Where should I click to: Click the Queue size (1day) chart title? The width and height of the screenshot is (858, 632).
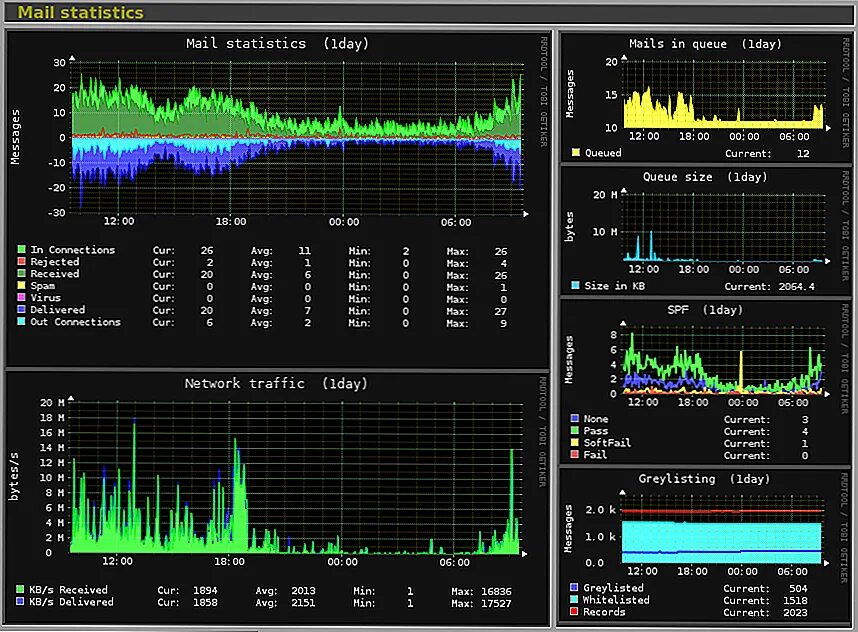pyautogui.click(x=705, y=177)
